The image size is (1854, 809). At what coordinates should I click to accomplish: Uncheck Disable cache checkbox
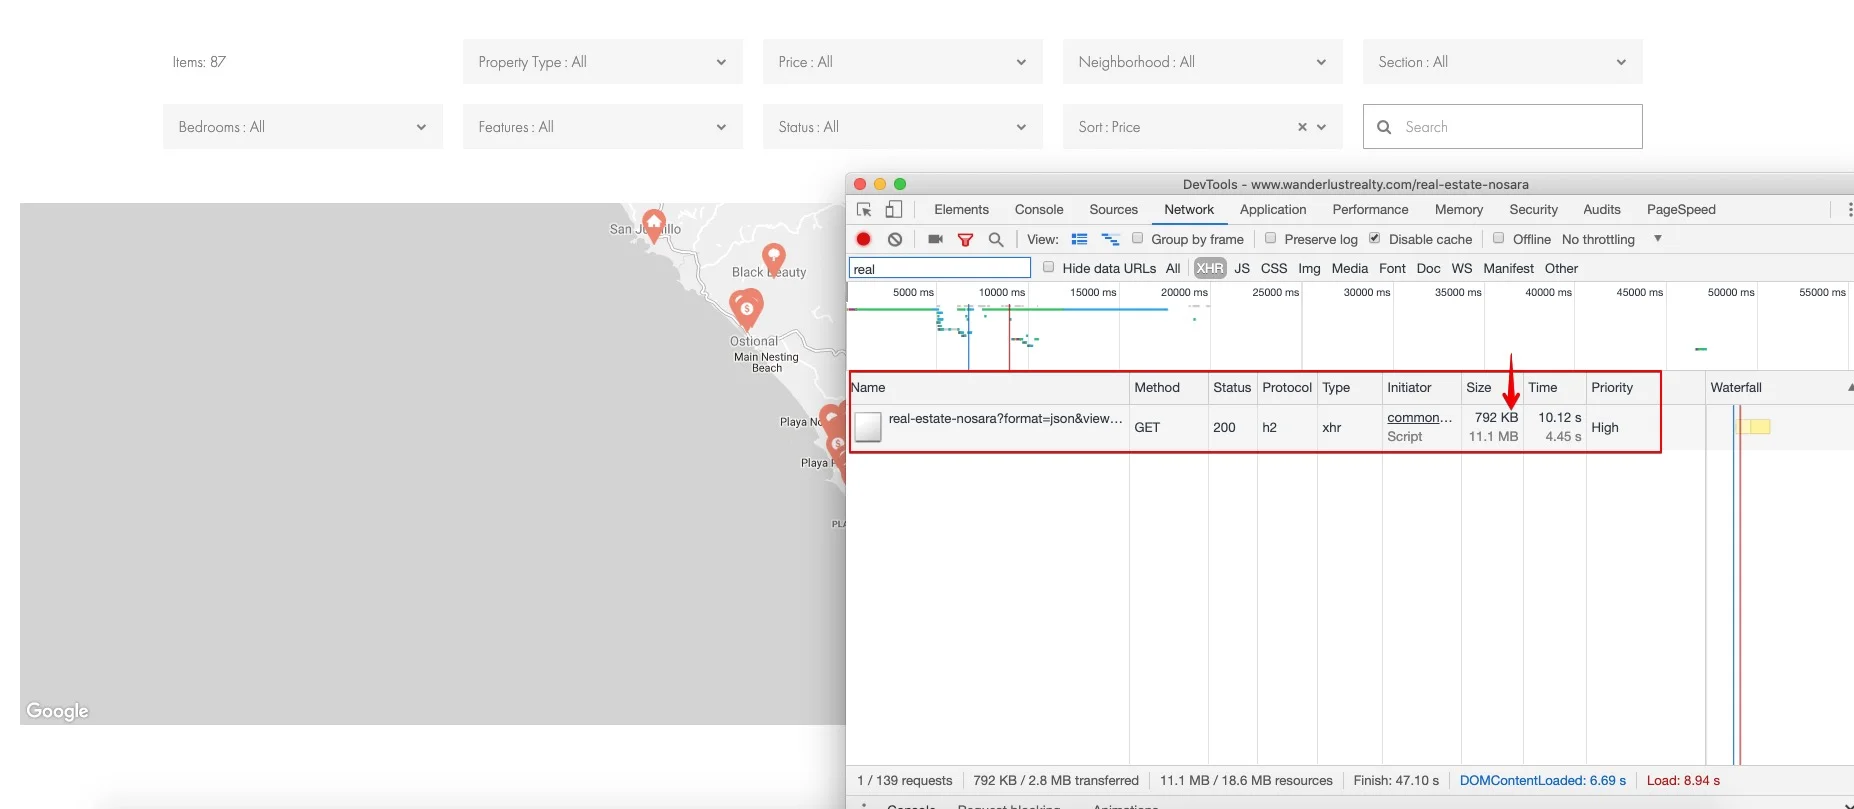pyautogui.click(x=1374, y=238)
